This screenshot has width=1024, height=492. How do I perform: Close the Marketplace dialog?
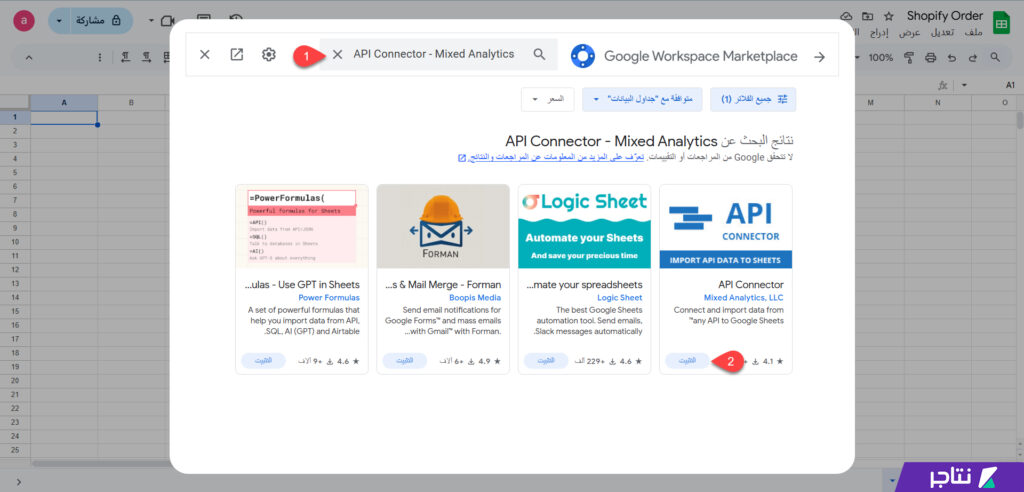point(204,55)
